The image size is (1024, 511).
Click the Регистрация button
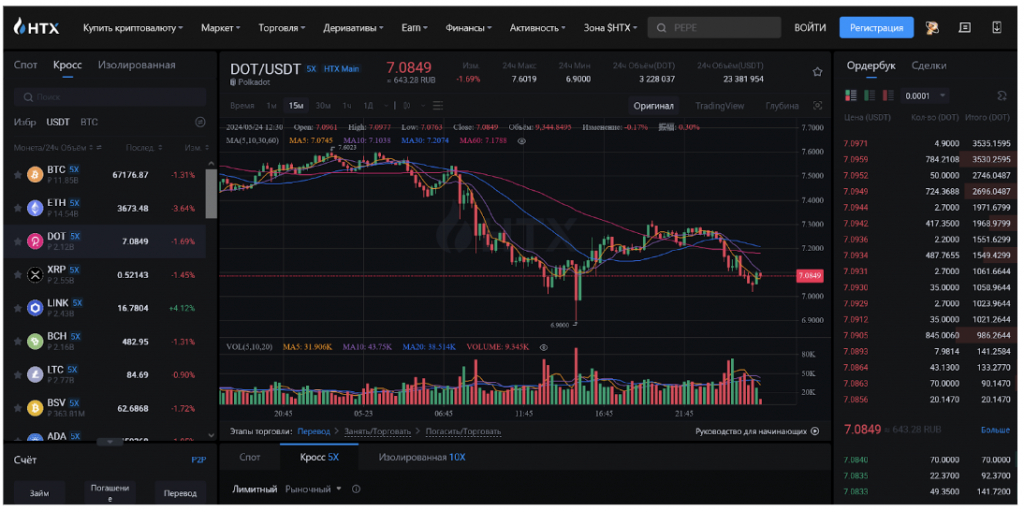pos(876,28)
